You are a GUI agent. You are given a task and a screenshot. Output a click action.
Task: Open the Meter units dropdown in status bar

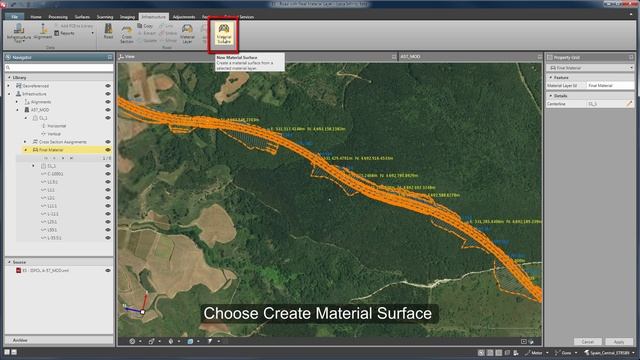pos(547,352)
